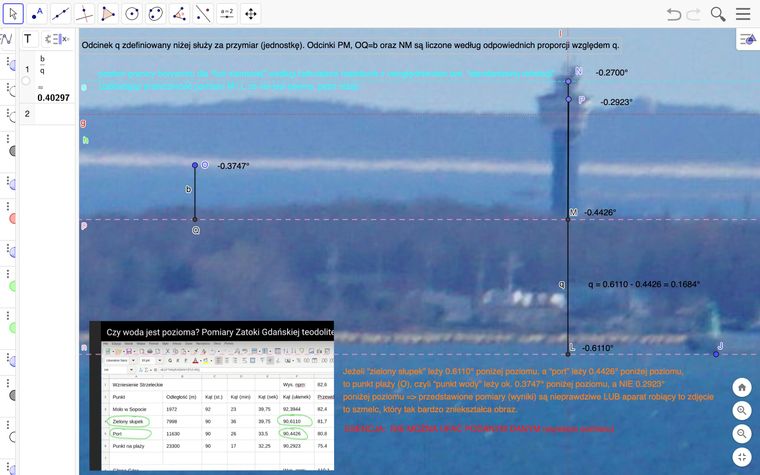Select the Point tool
This screenshot has width=760, height=475.
coord(37,14)
